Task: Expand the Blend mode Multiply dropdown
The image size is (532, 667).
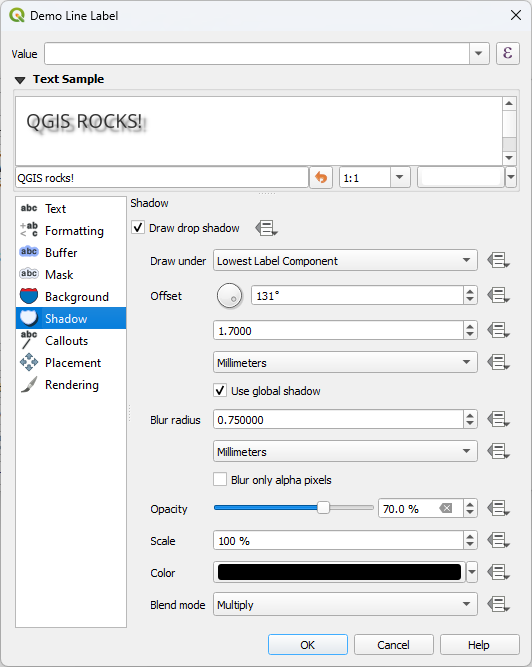Action: click(x=345, y=604)
